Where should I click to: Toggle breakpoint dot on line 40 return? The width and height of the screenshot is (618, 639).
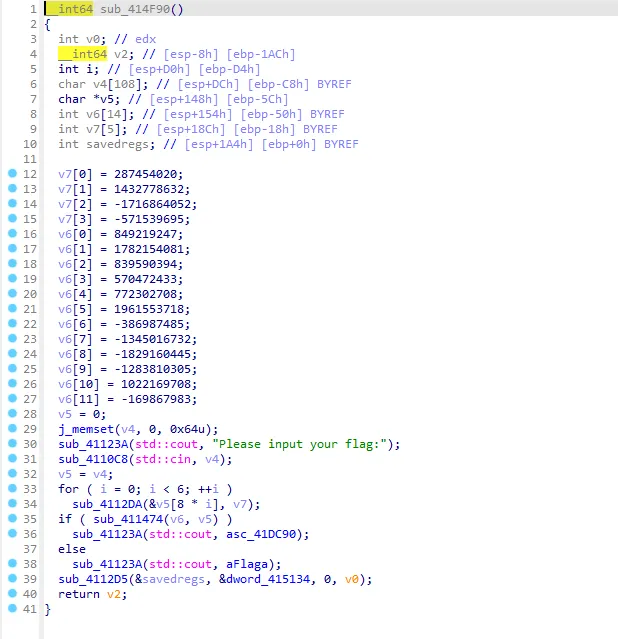point(12,594)
